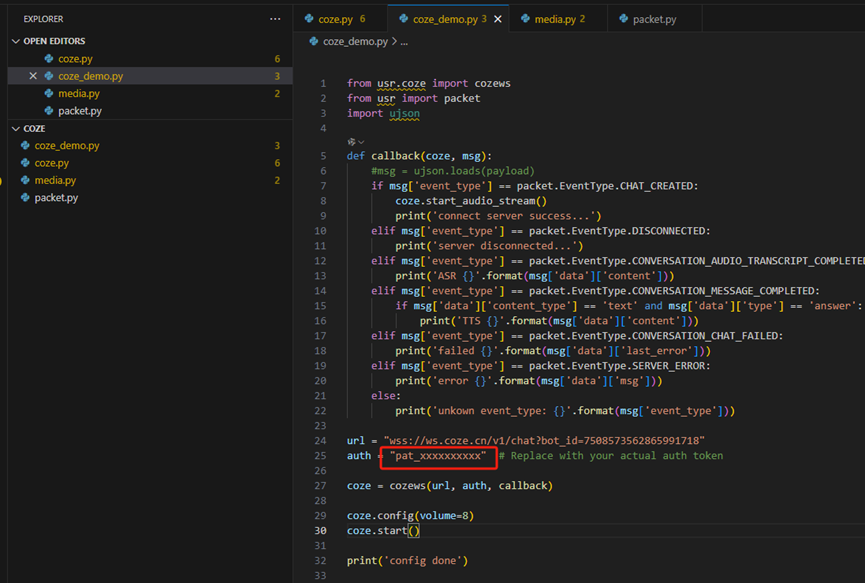Click the wss URL string on line 24

click(545, 441)
